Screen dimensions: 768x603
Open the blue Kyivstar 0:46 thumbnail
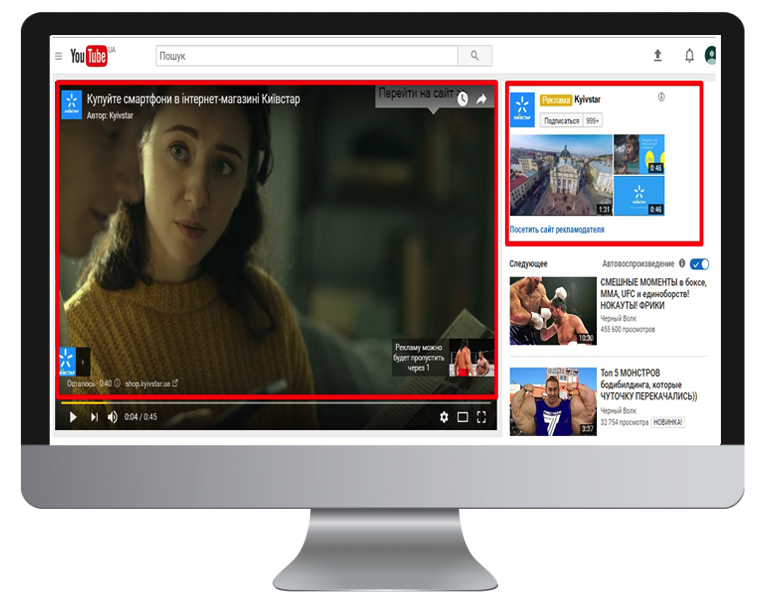pyautogui.click(x=639, y=196)
